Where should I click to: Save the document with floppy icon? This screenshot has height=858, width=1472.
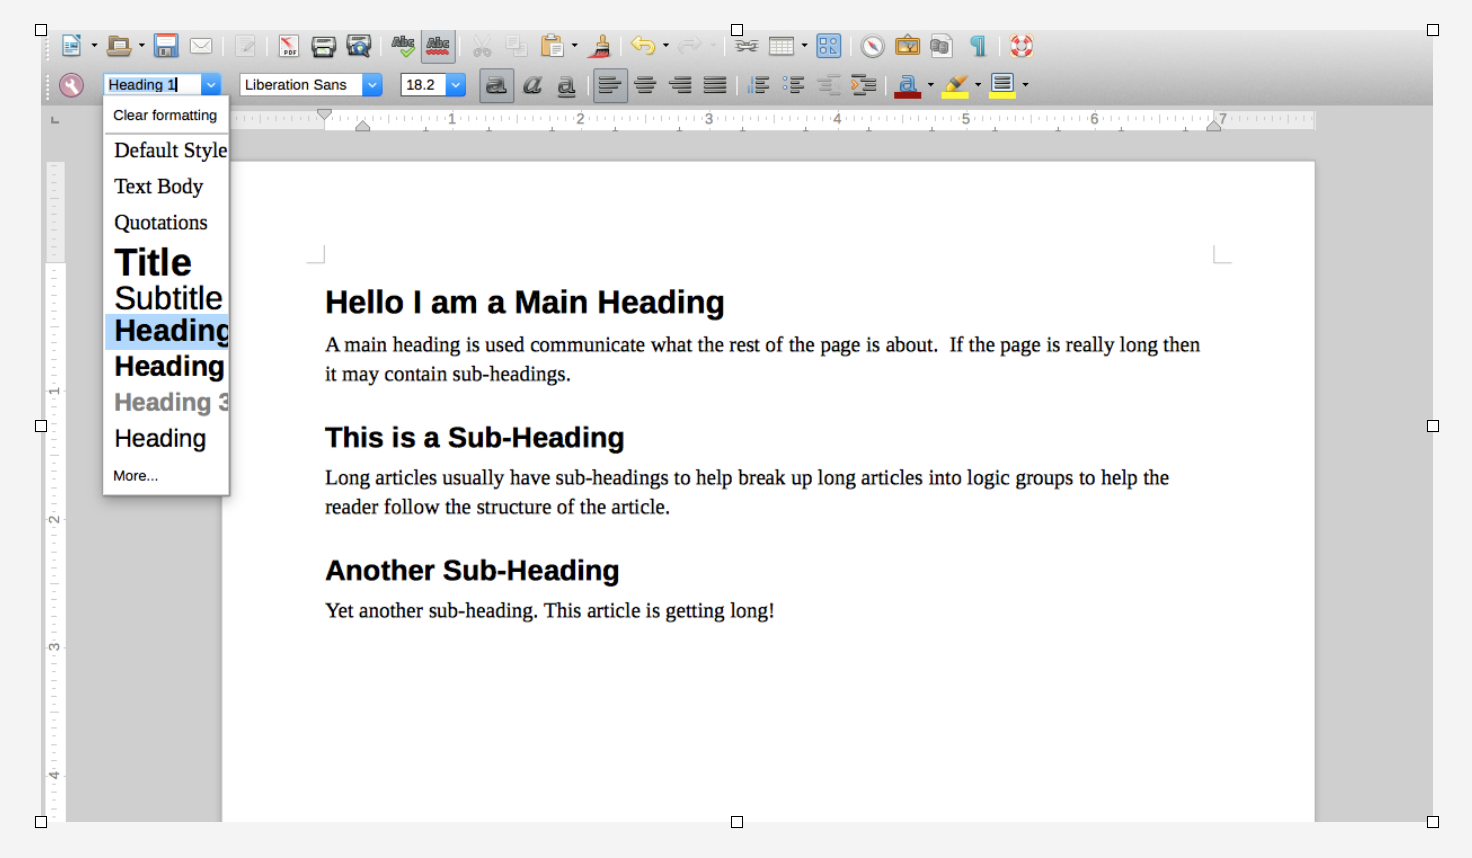[x=166, y=46]
